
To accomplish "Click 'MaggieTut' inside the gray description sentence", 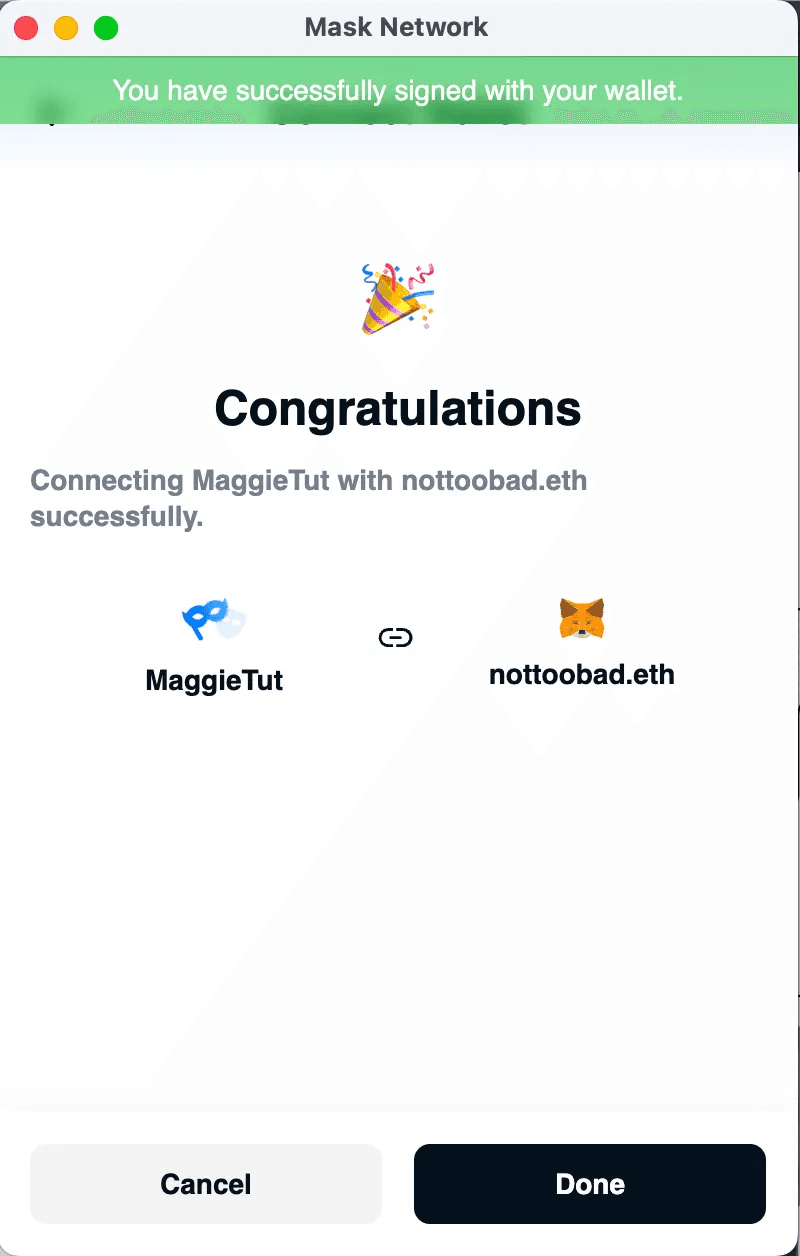I will (260, 481).
